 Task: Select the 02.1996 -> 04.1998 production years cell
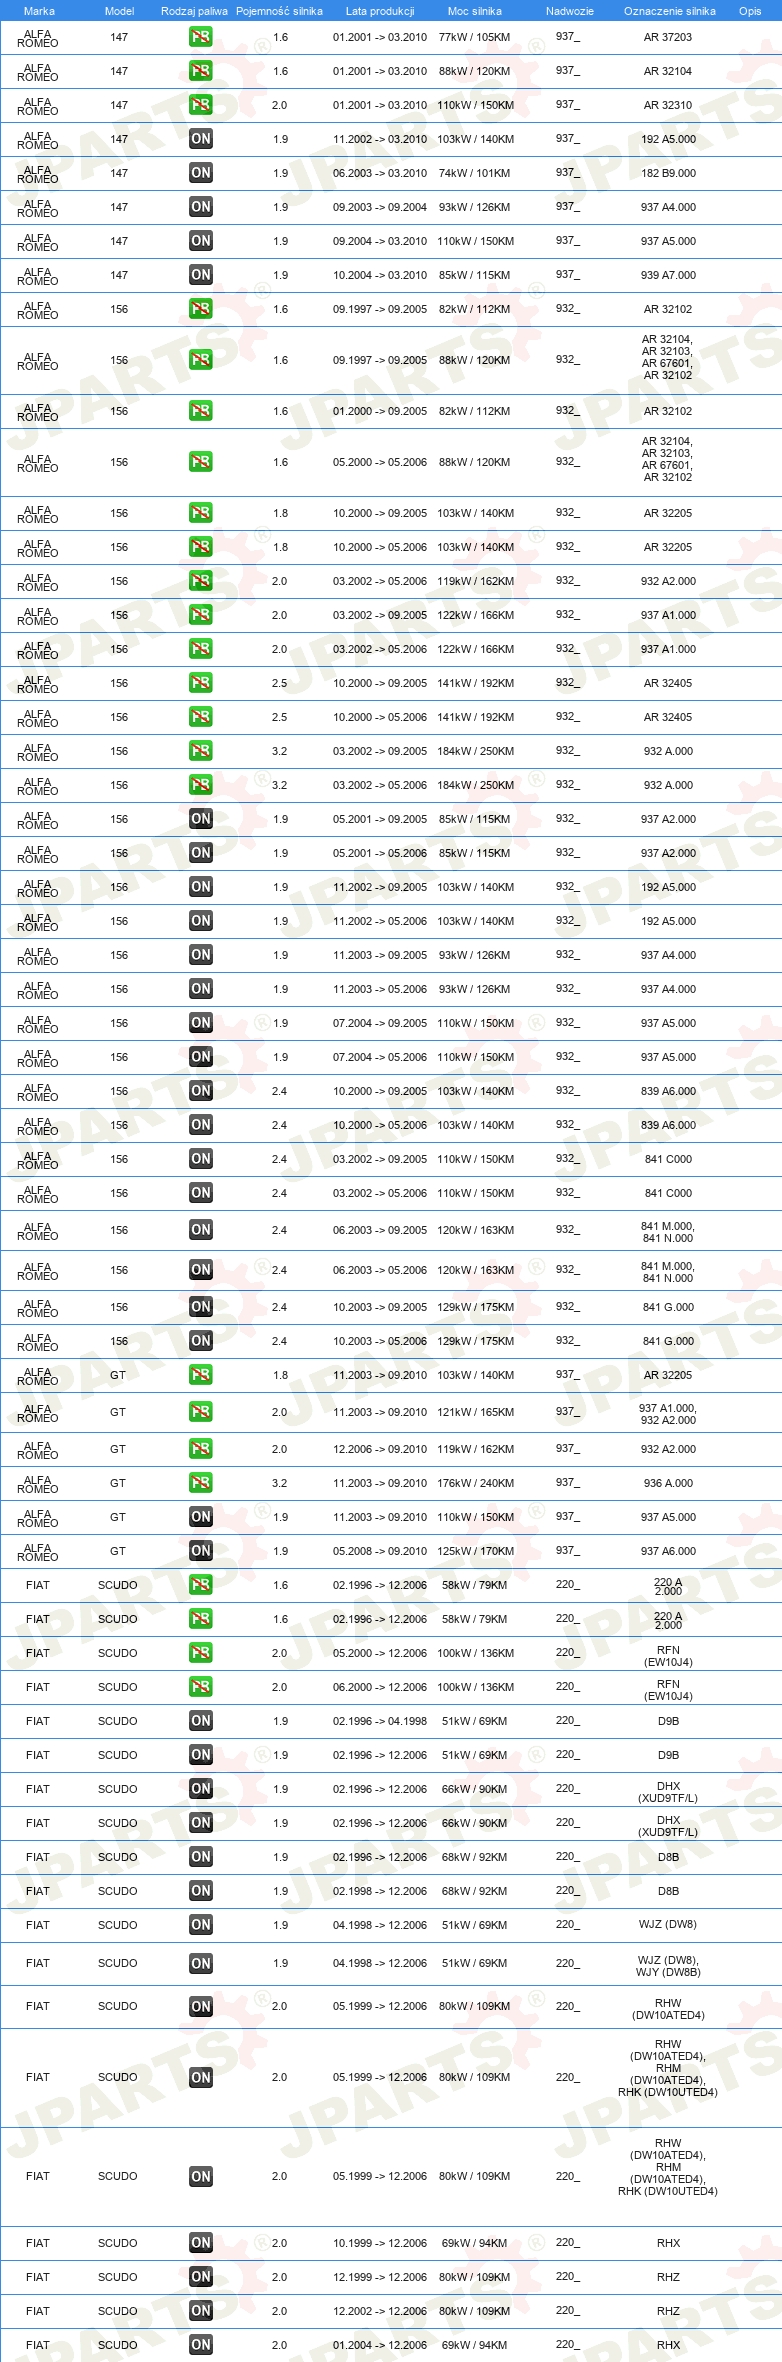[380, 1721]
